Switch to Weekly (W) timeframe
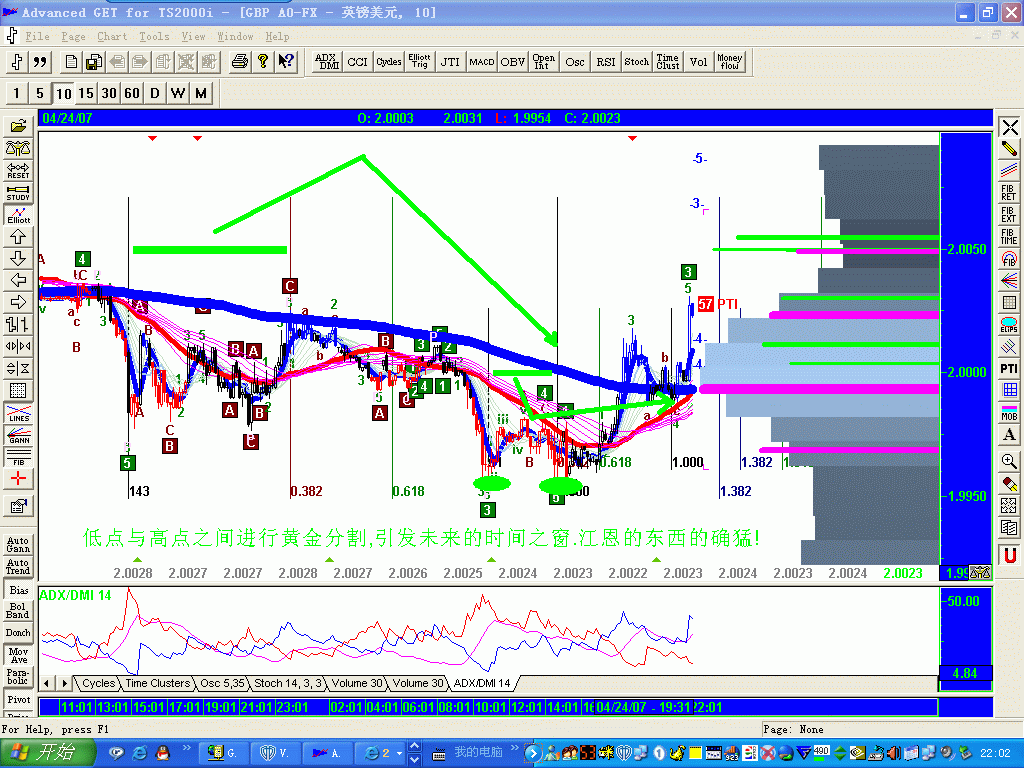 click(178, 93)
